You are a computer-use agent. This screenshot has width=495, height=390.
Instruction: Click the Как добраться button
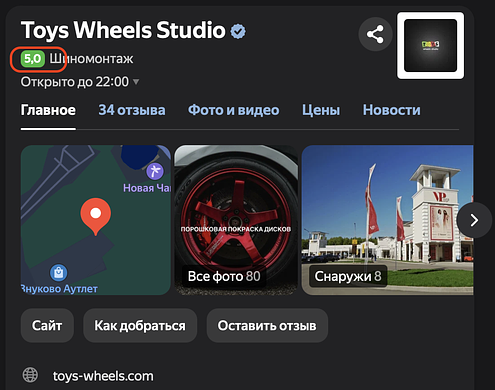140,325
